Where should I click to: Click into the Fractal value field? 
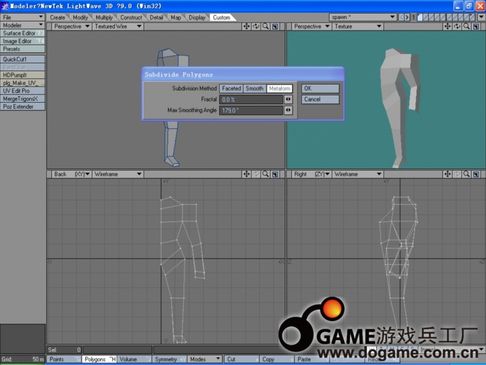tap(251, 99)
